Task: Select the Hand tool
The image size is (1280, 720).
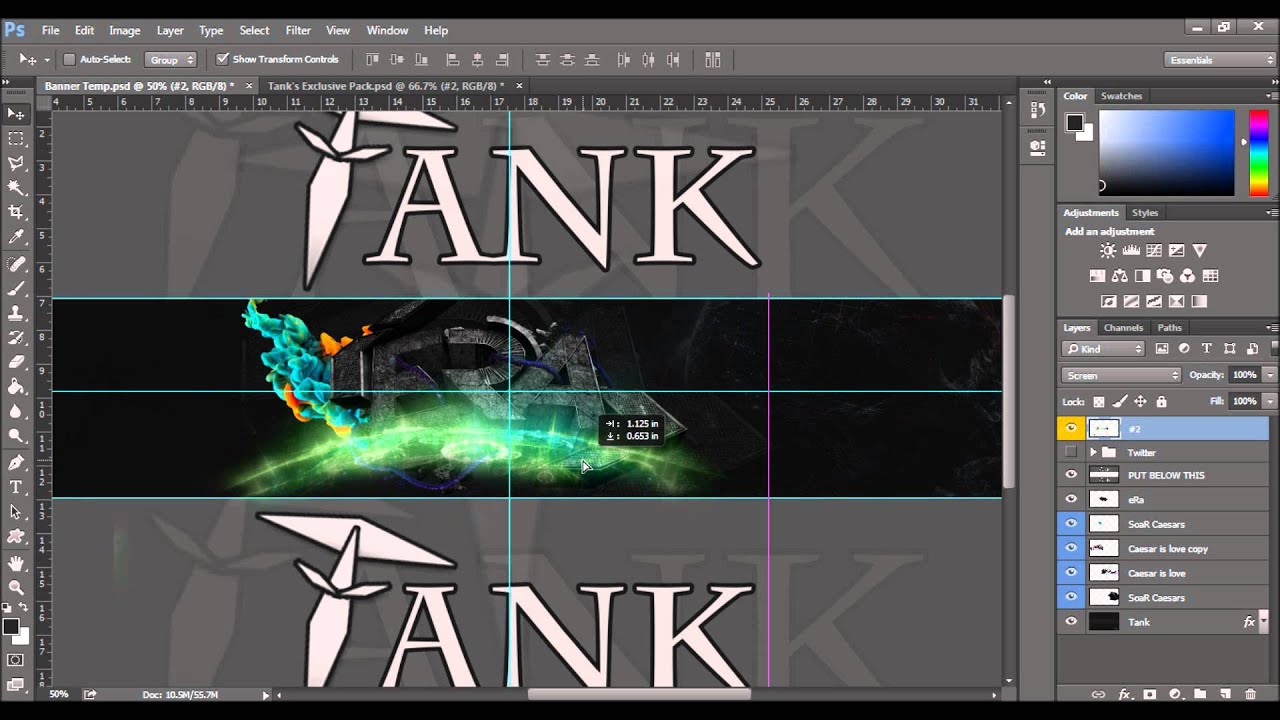Action: point(16,564)
